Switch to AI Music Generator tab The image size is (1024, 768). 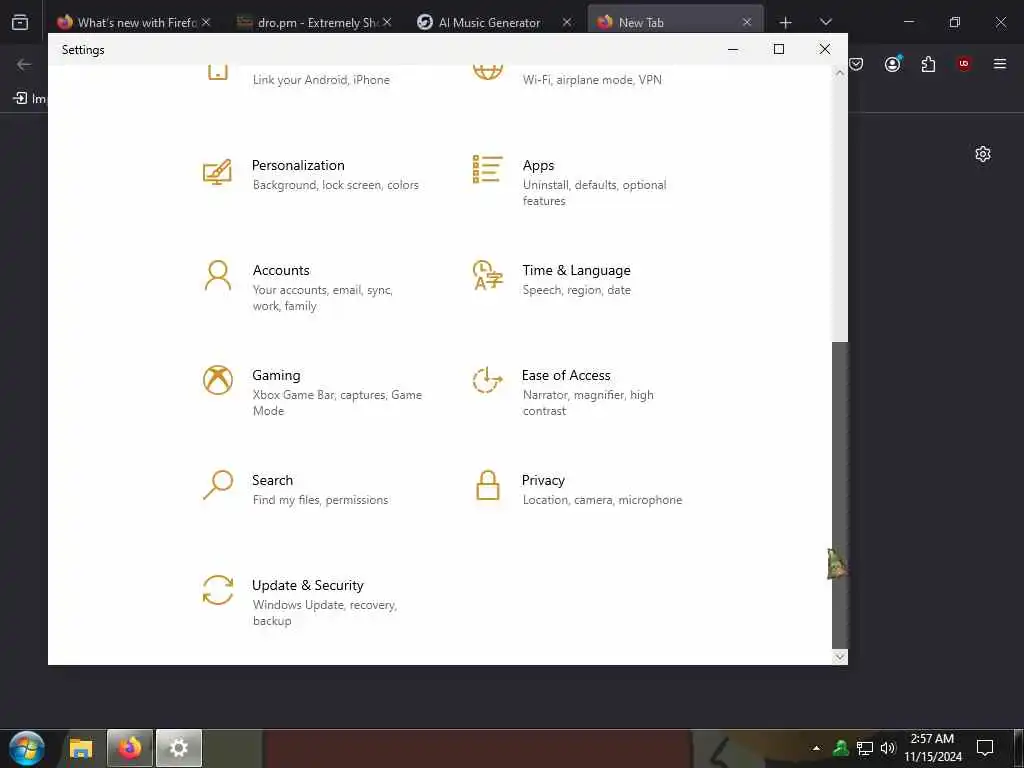click(495, 22)
